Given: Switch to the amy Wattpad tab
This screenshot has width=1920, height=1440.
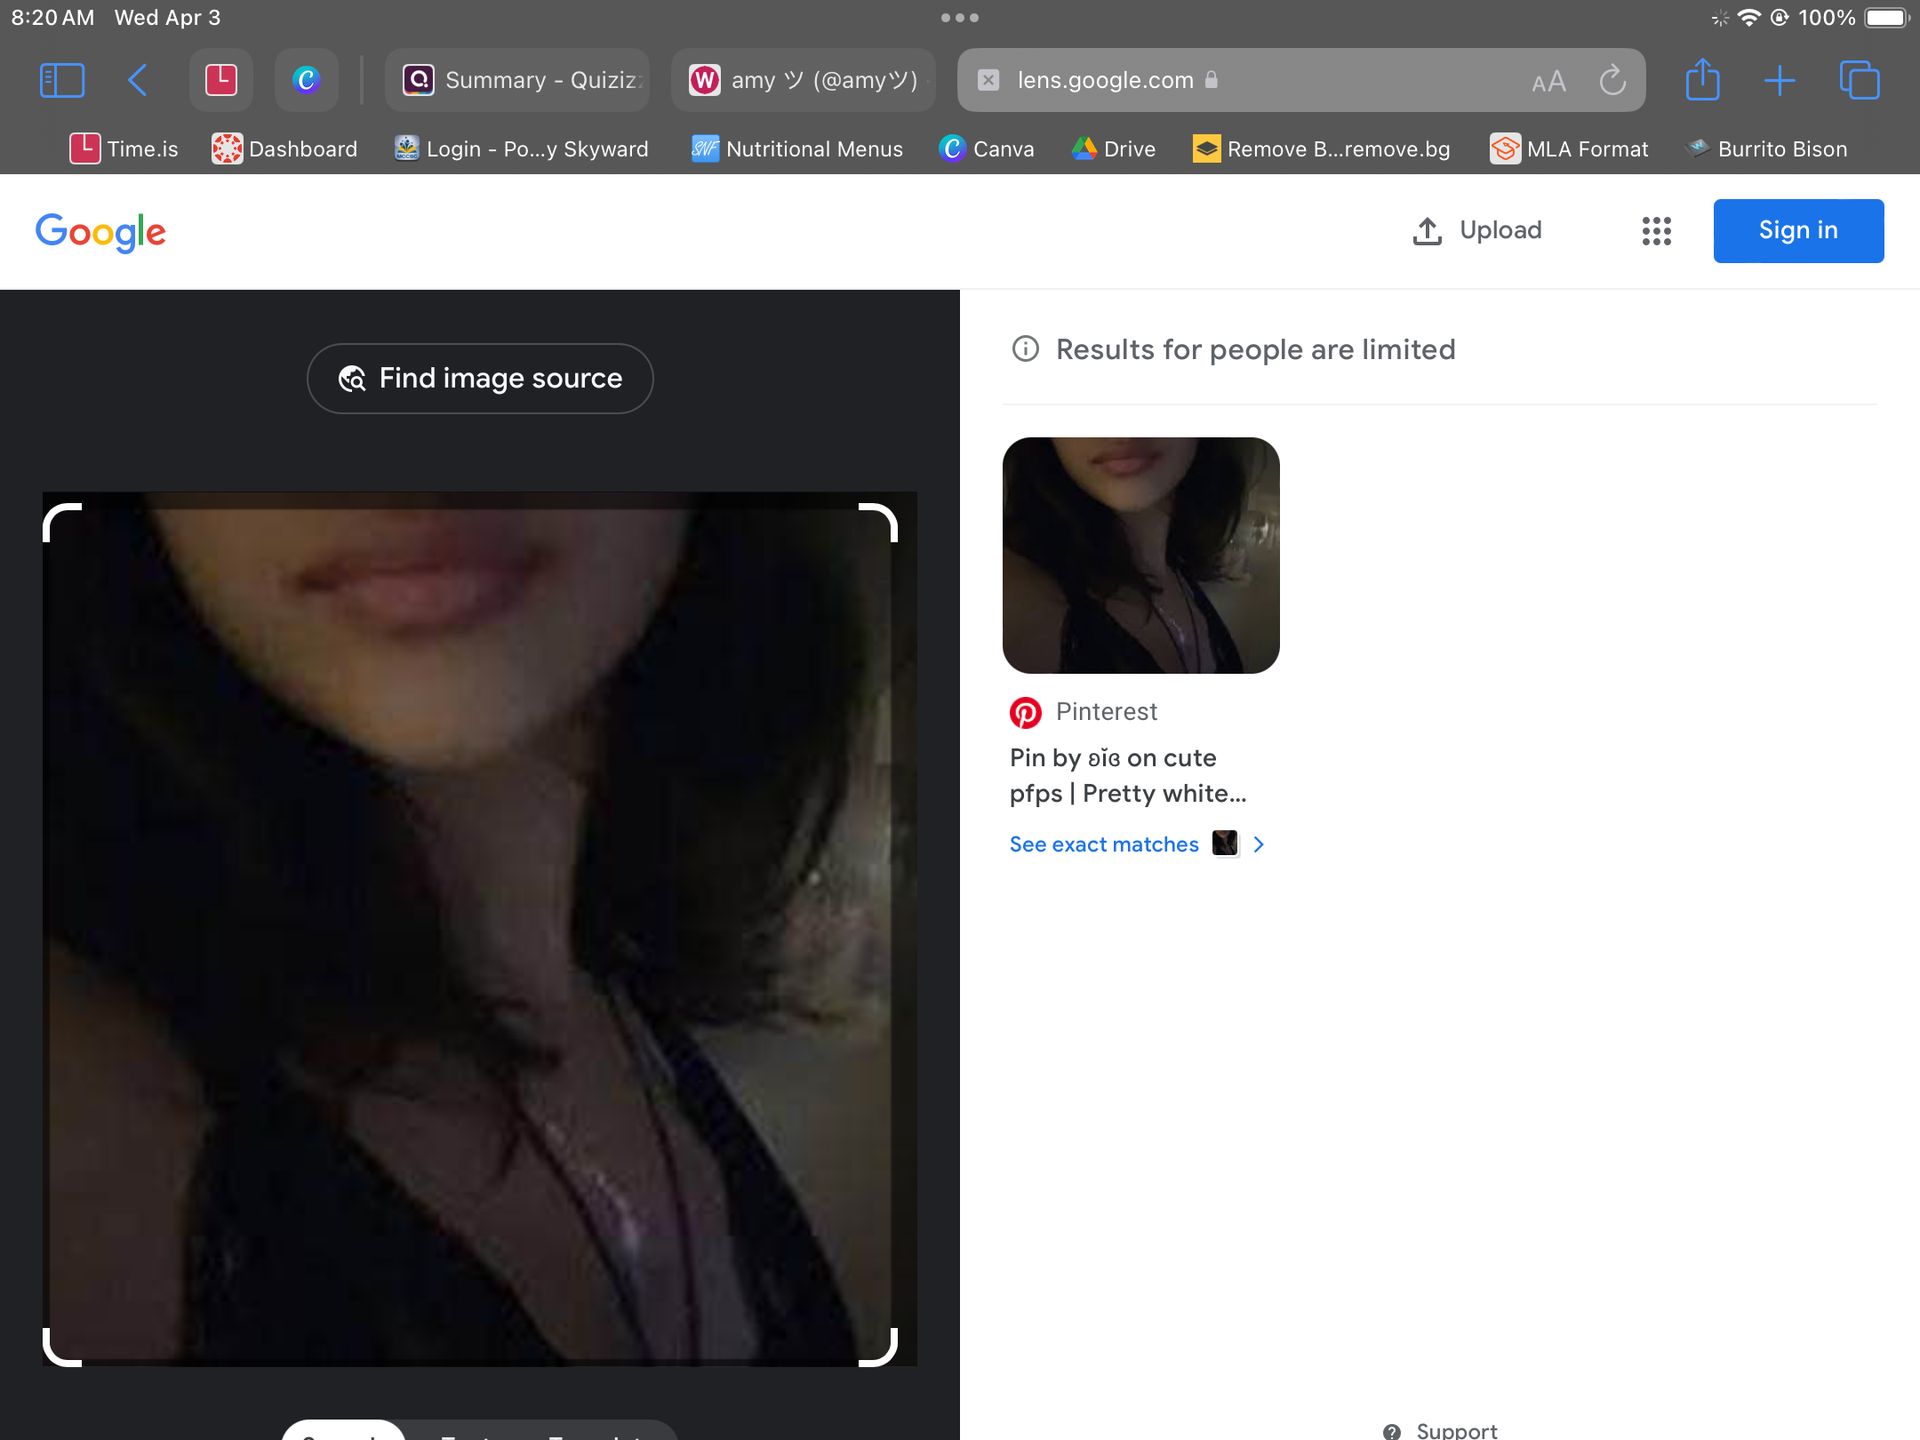Looking at the screenshot, I should (x=803, y=80).
